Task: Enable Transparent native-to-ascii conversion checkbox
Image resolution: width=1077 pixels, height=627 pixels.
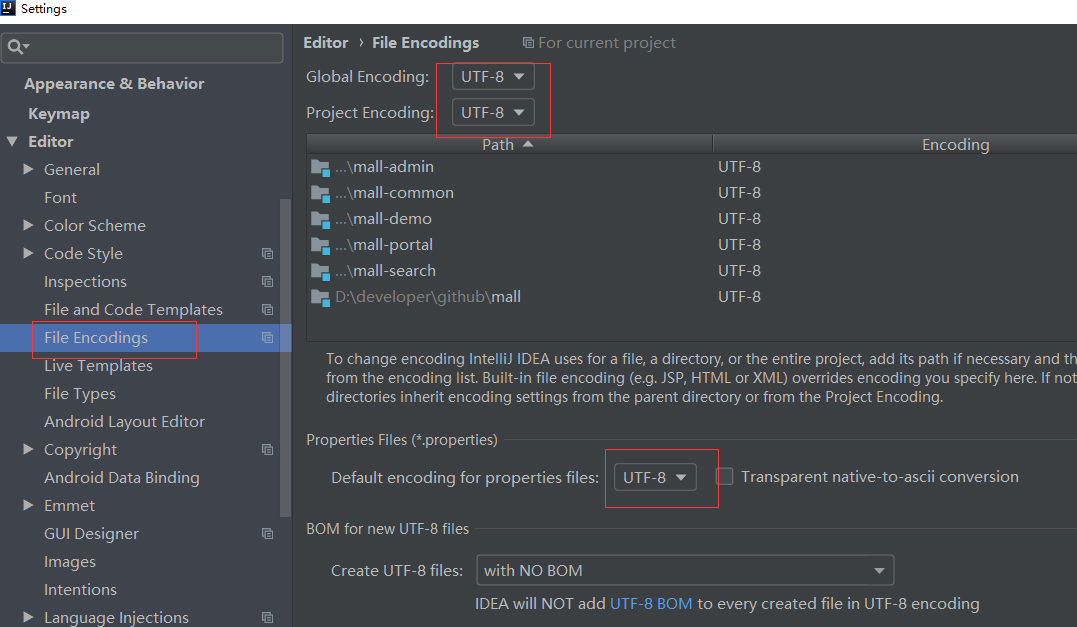Action: tap(725, 477)
